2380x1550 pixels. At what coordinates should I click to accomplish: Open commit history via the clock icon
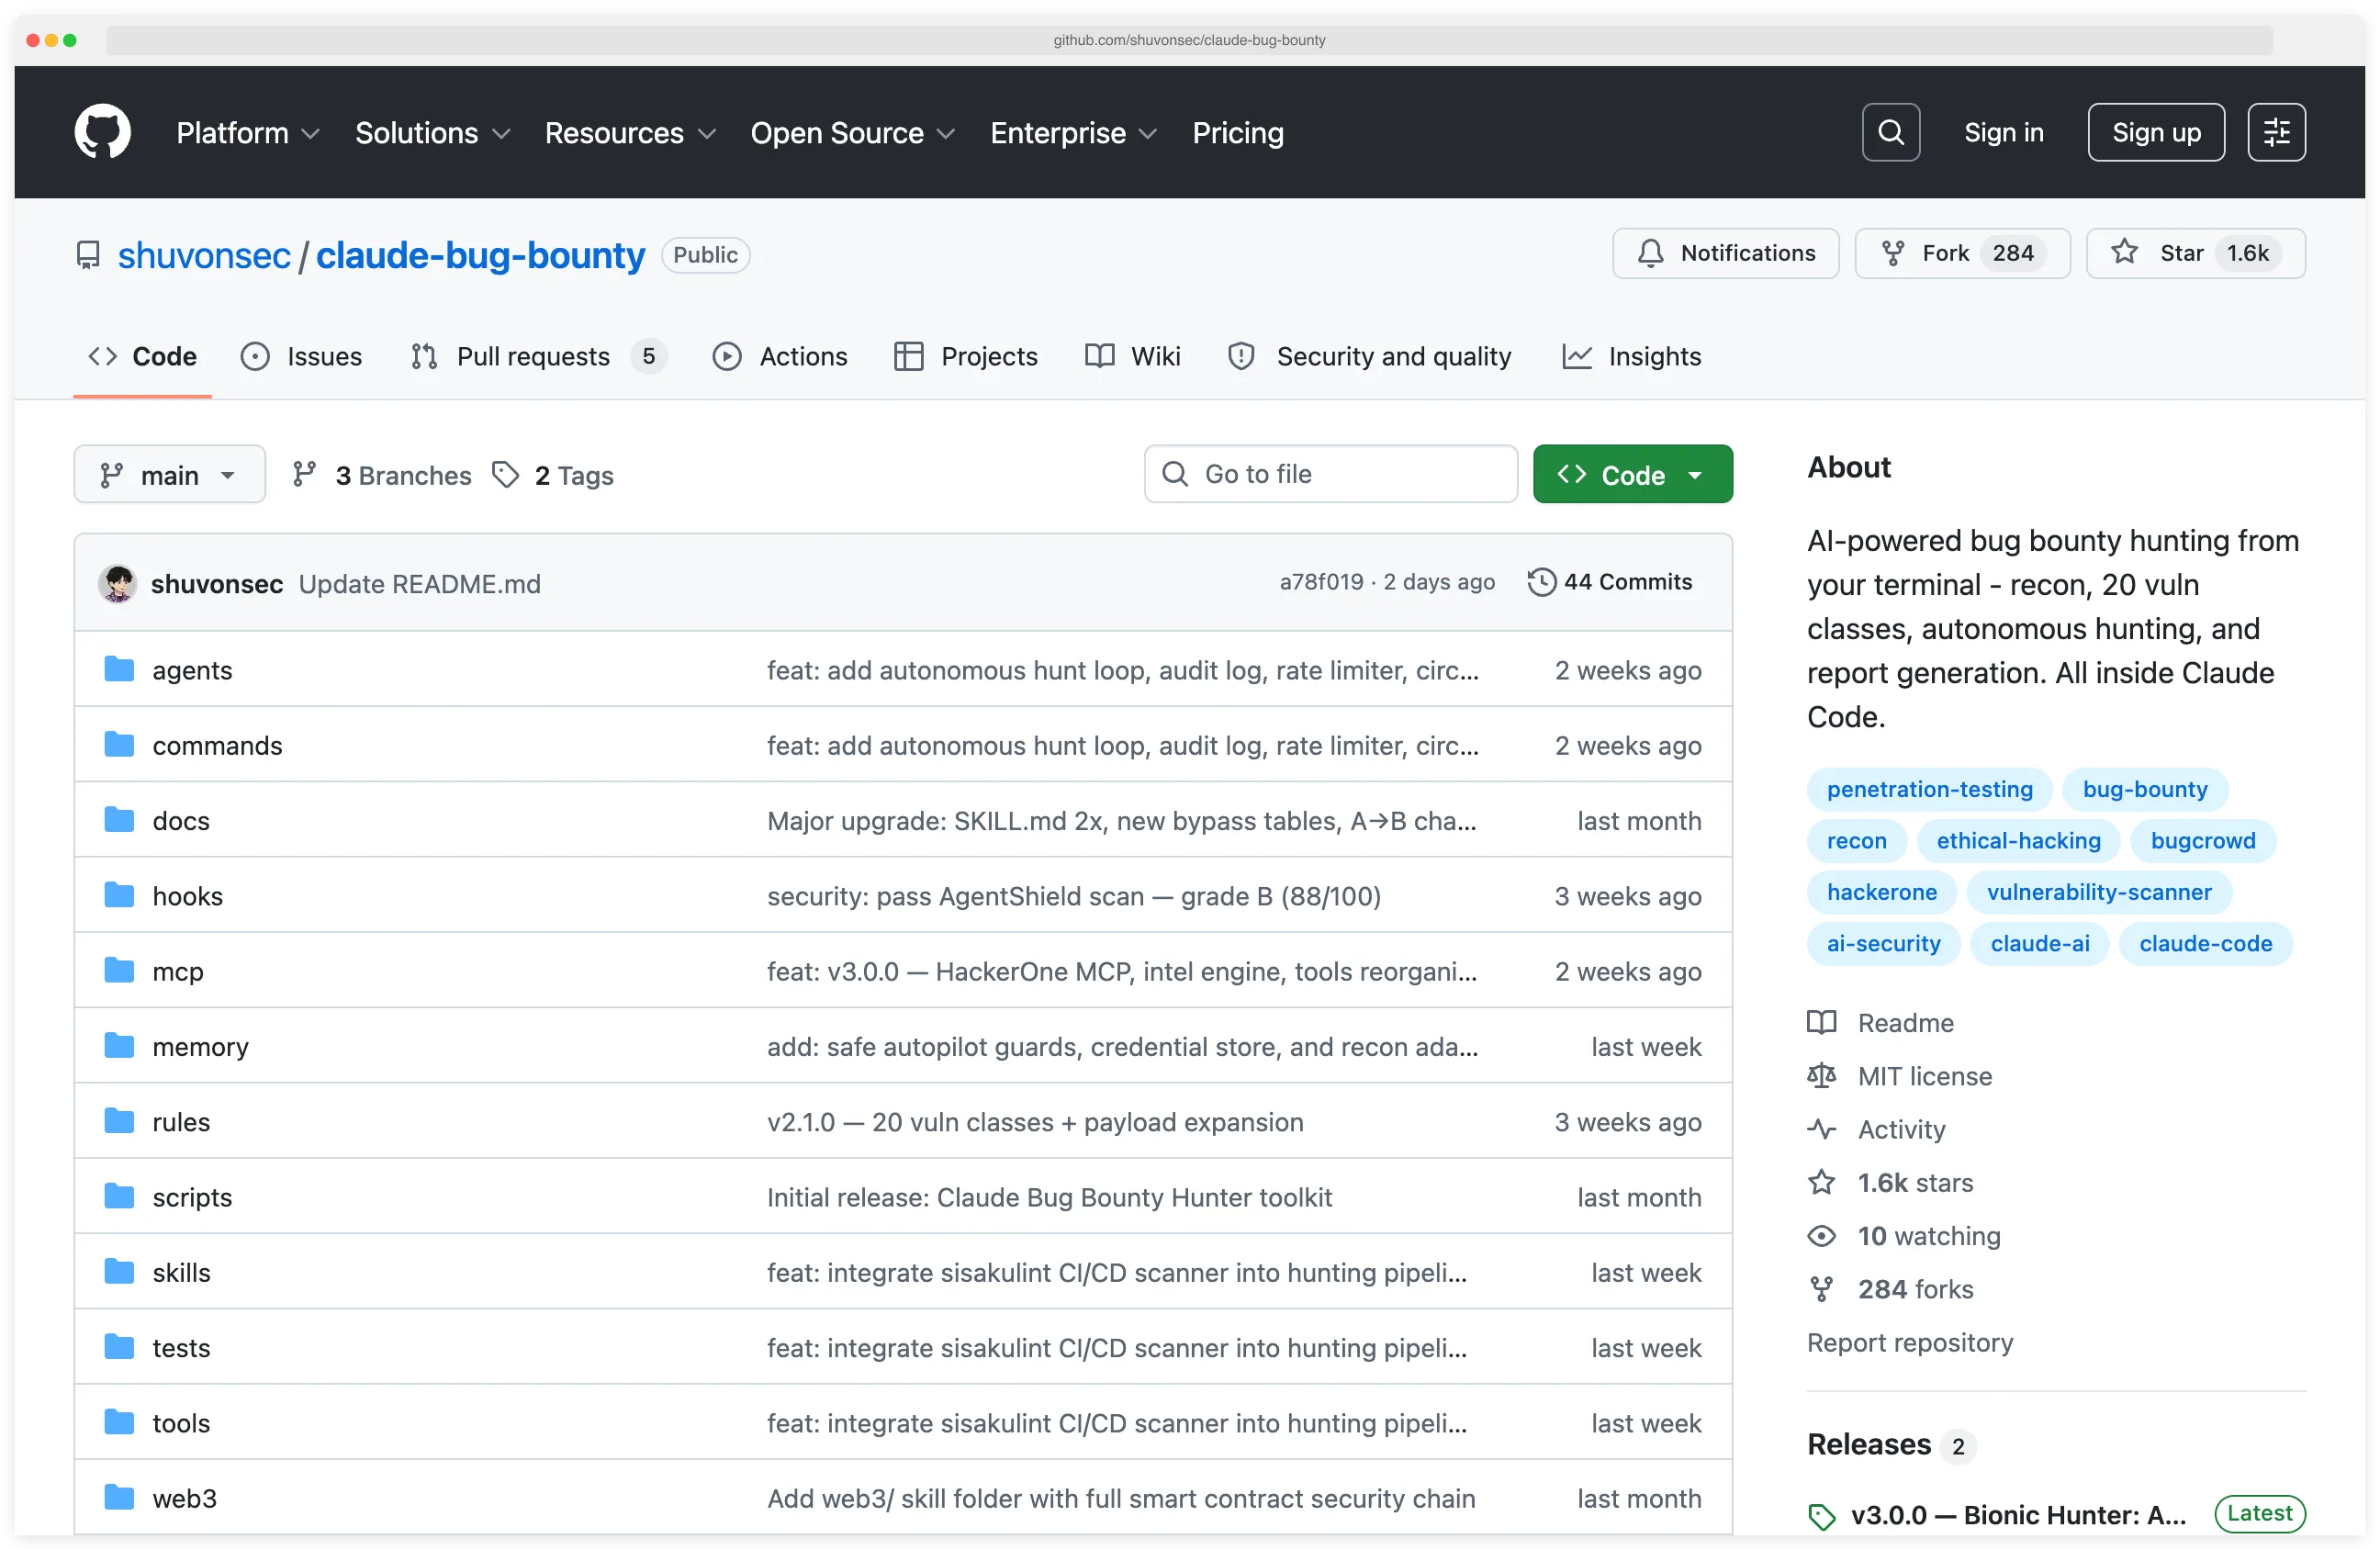click(x=1541, y=582)
